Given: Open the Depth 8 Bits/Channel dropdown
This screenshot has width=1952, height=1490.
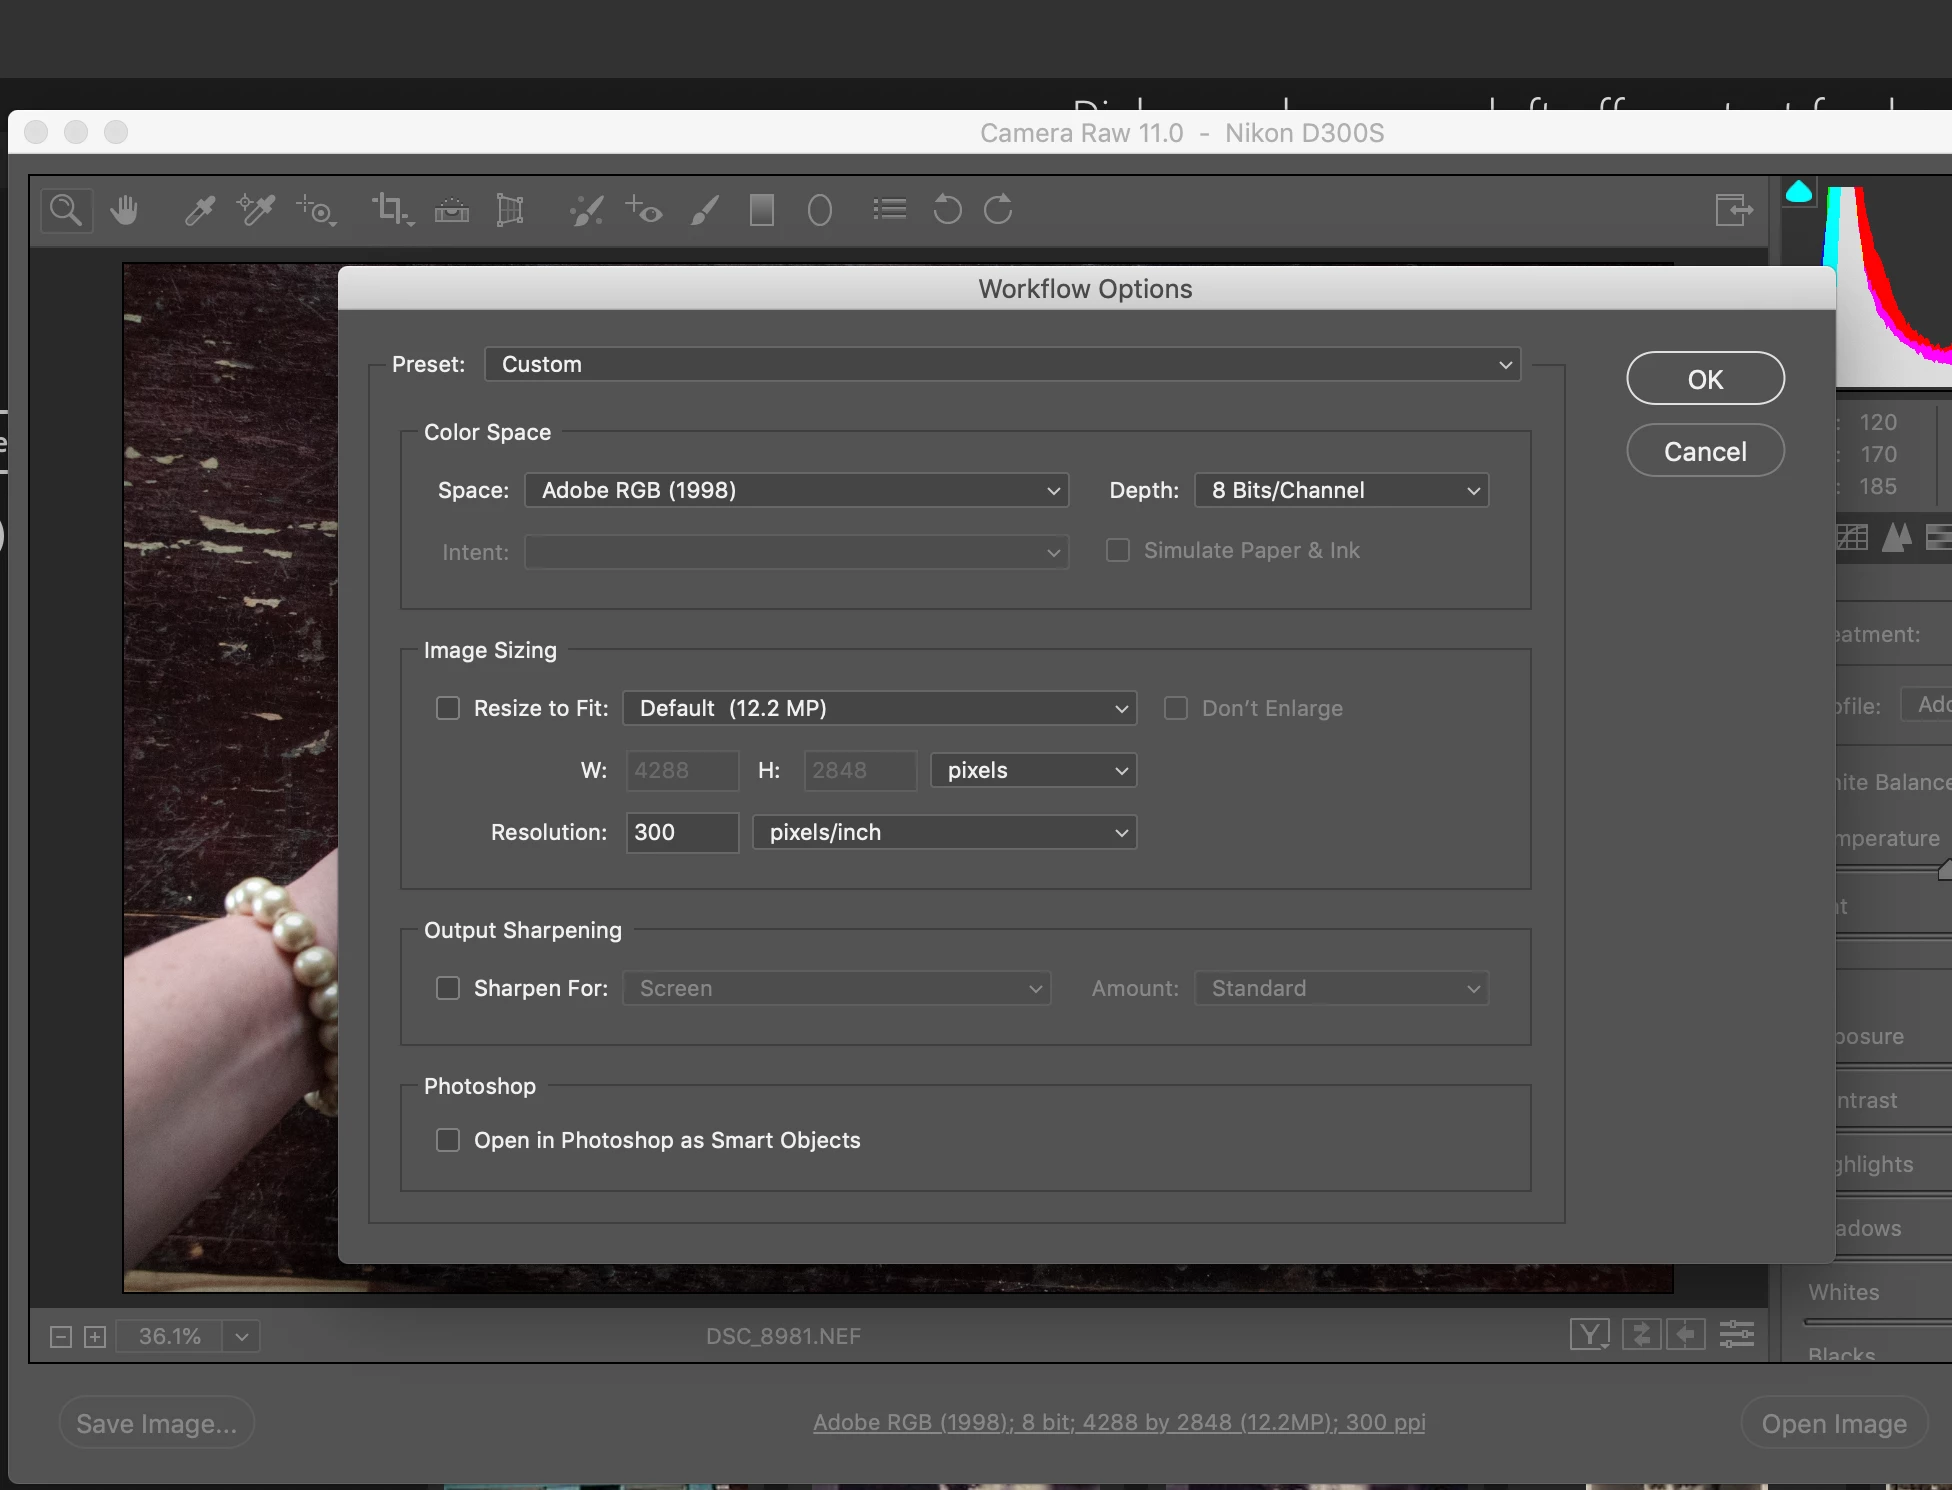Looking at the screenshot, I should [x=1341, y=490].
